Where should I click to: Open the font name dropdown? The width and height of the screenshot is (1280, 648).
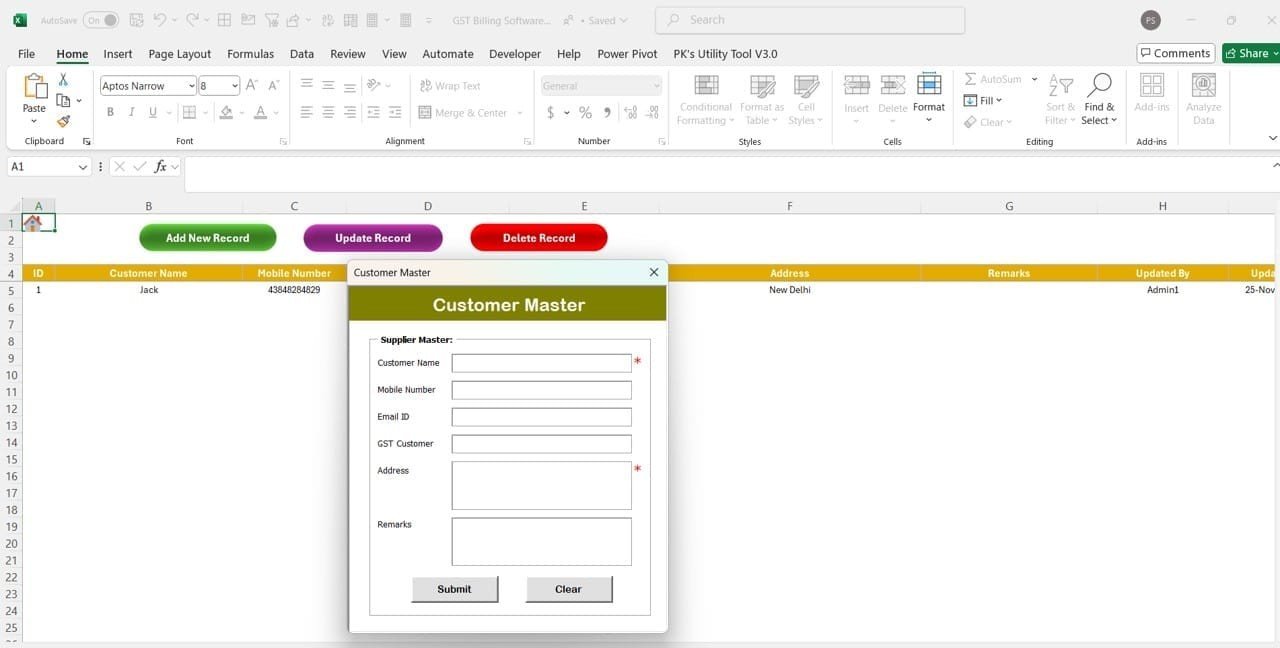[191, 86]
